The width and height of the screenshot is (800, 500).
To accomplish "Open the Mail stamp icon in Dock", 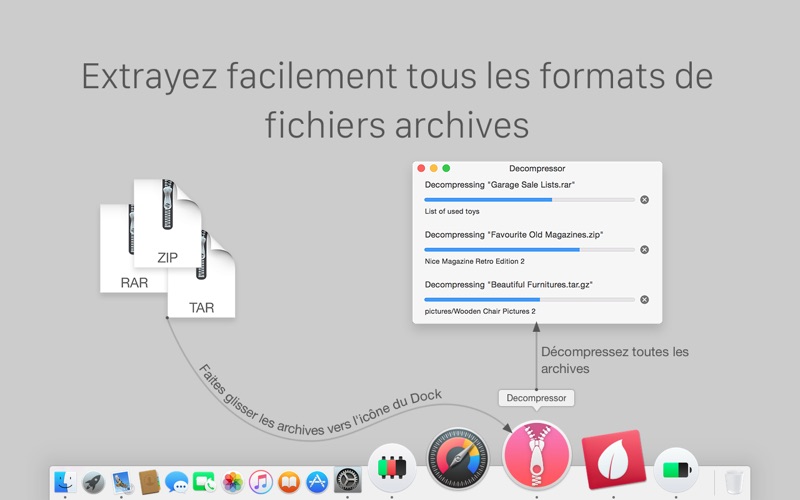I will [122, 482].
